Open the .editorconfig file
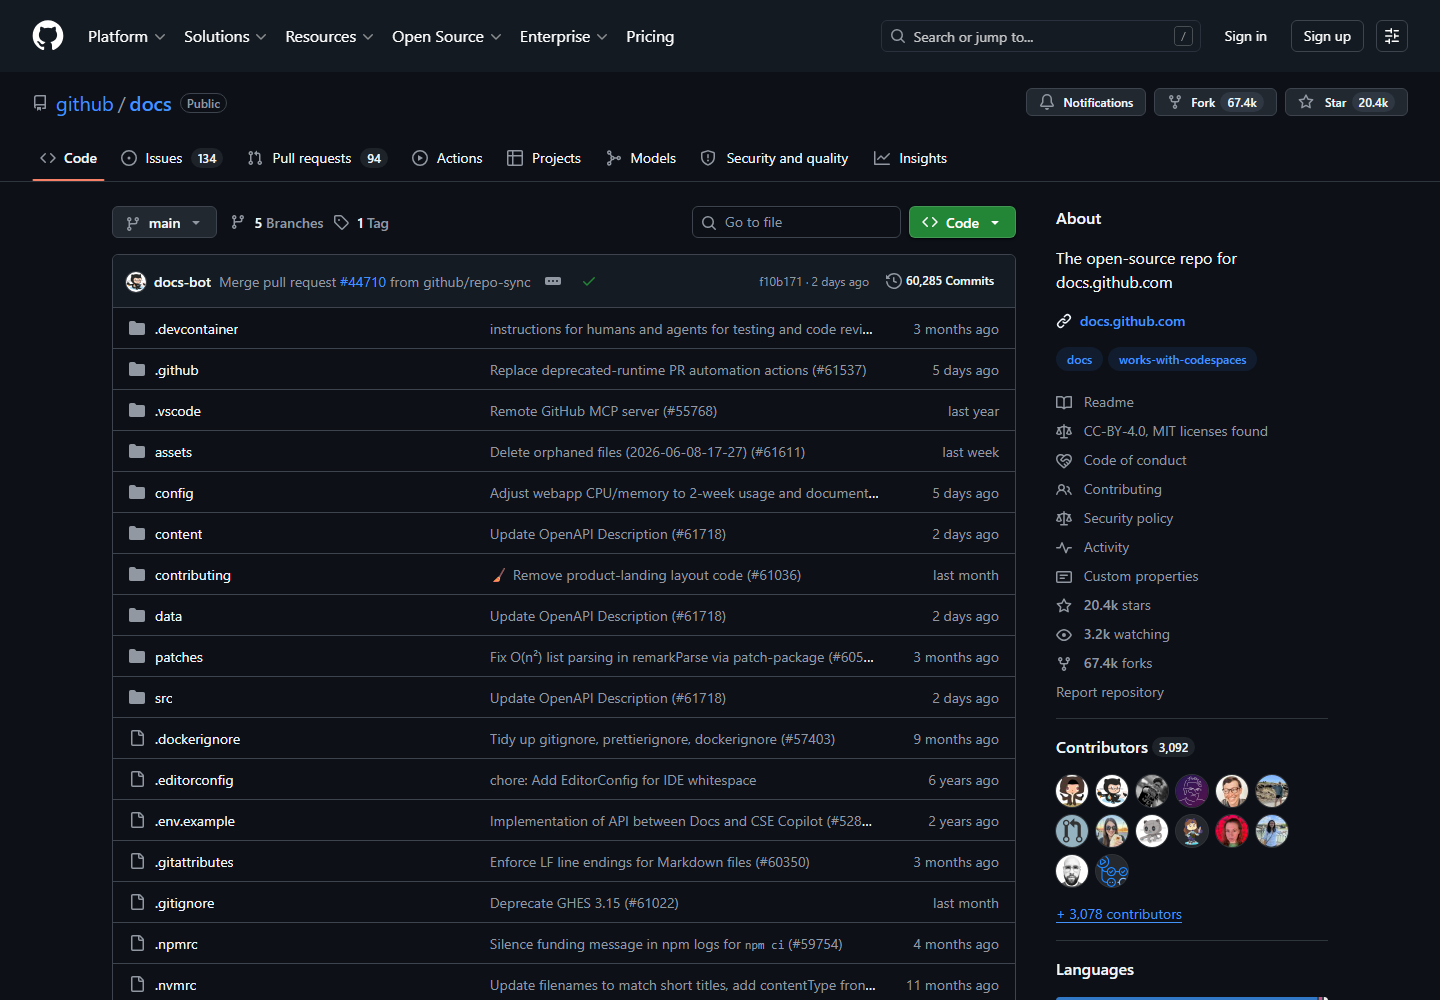 pos(194,780)
